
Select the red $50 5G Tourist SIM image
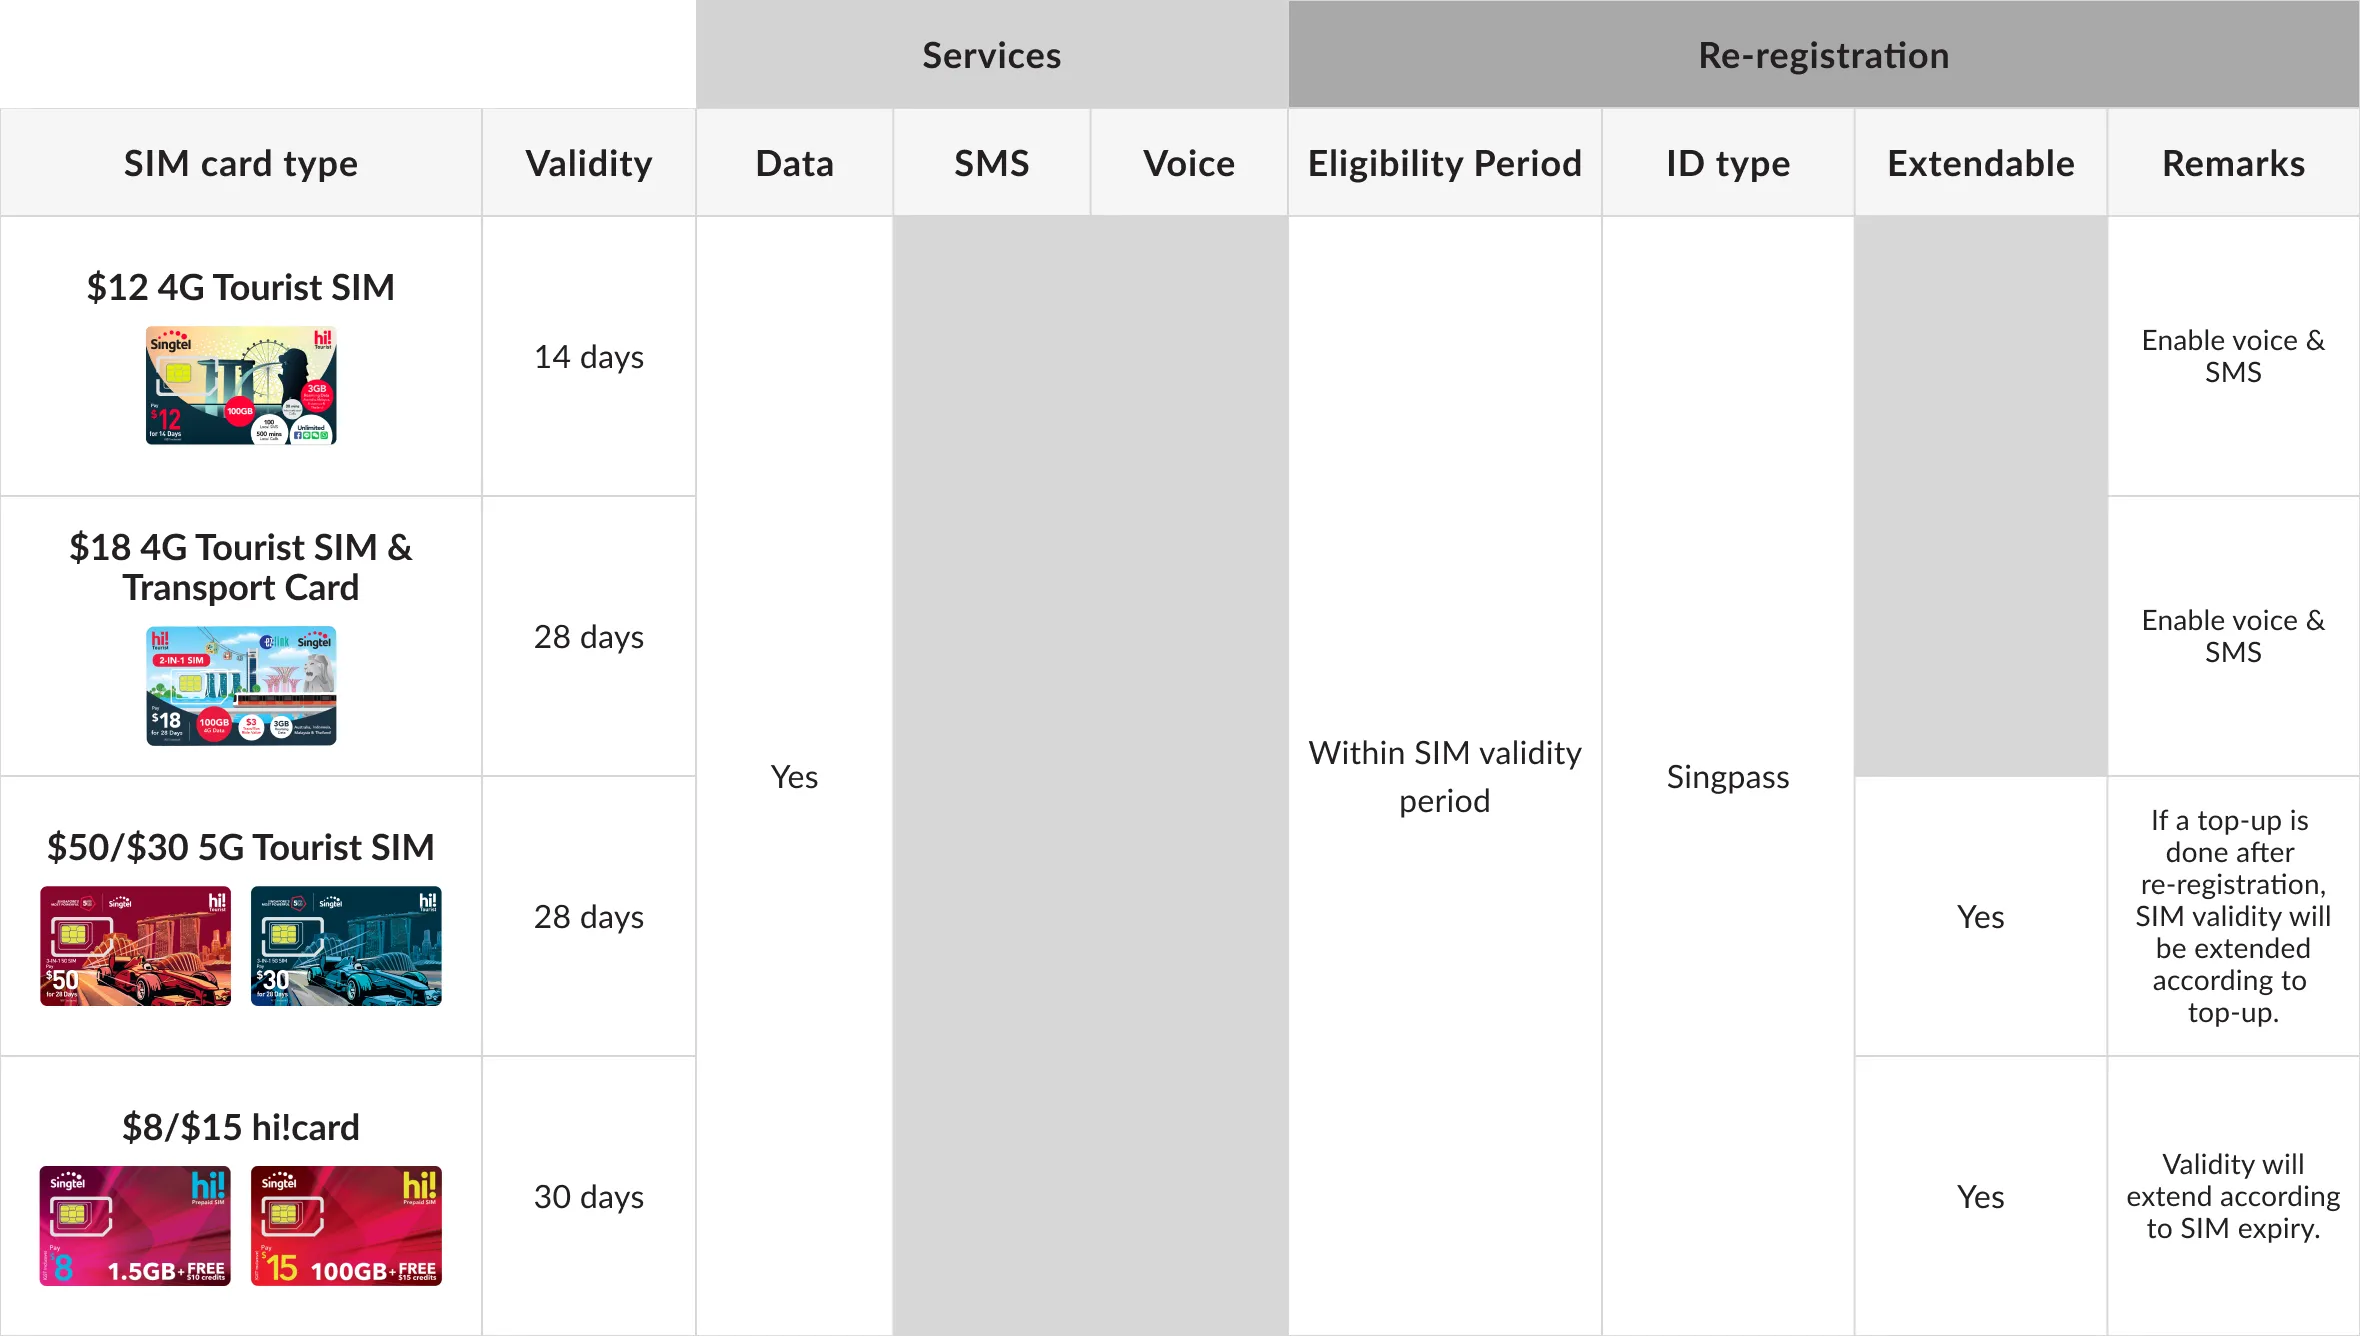point(136,946)
